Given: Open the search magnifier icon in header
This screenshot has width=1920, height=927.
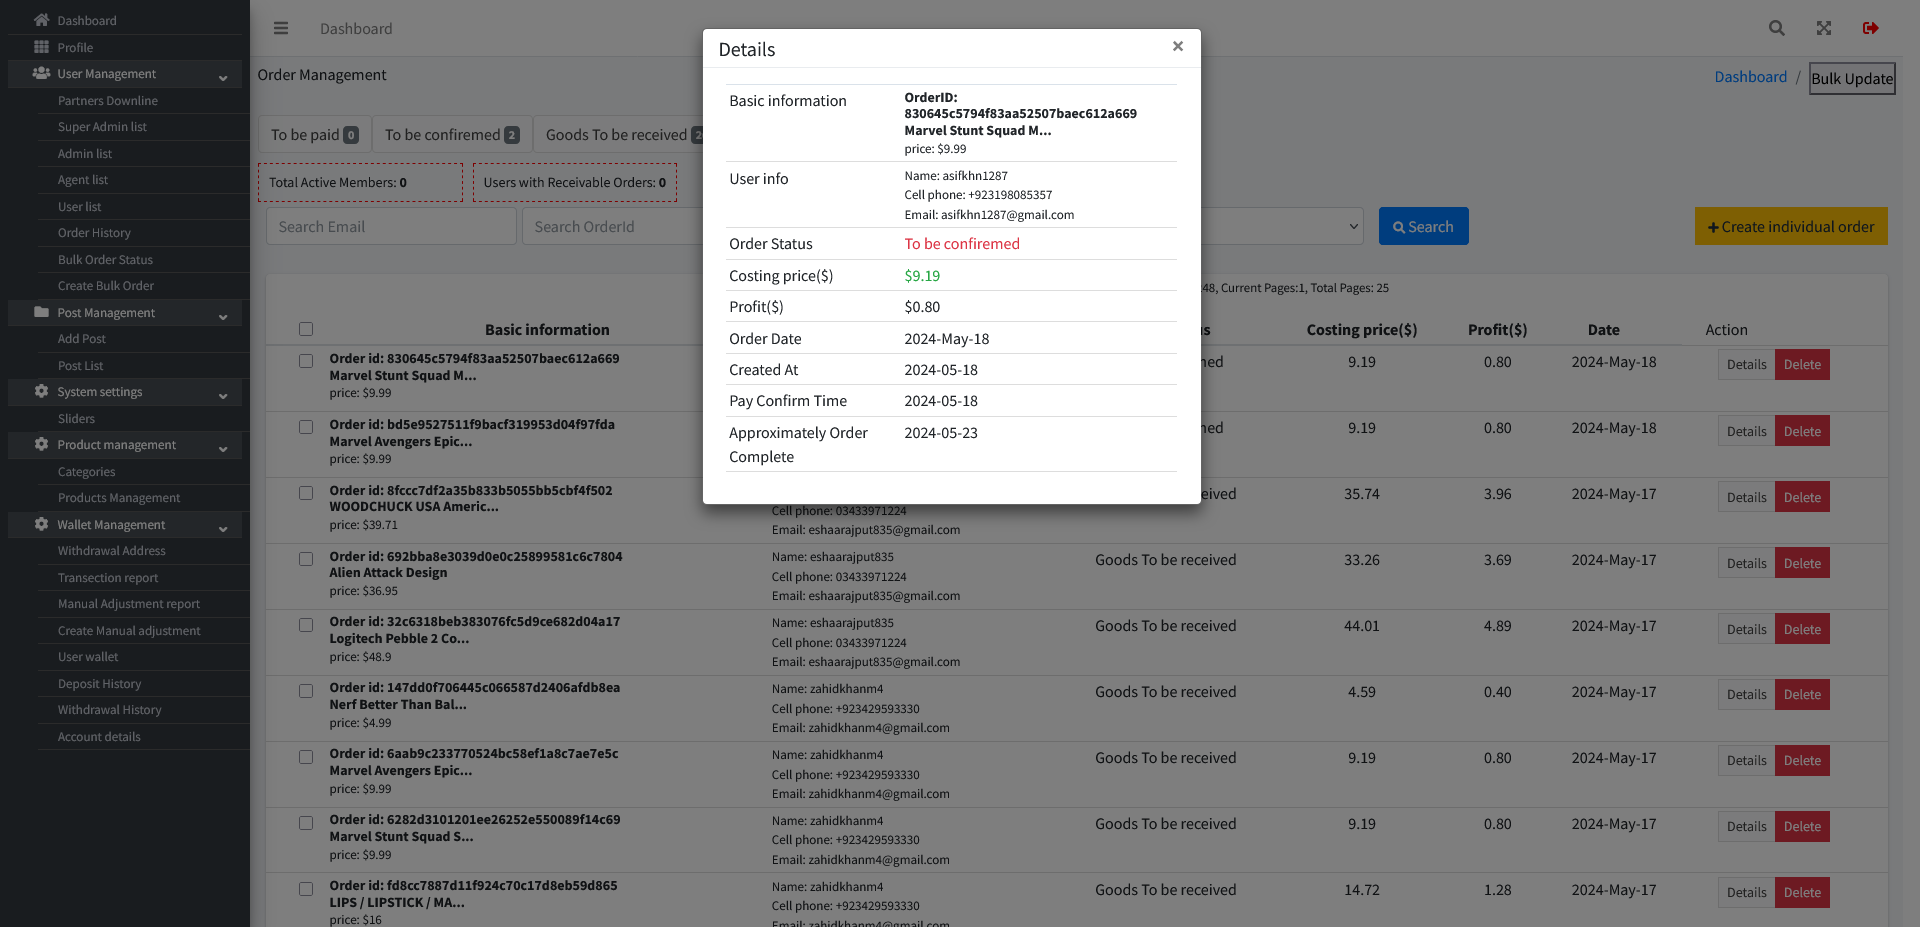Looking at the screenshot, I should (1776, 28).
